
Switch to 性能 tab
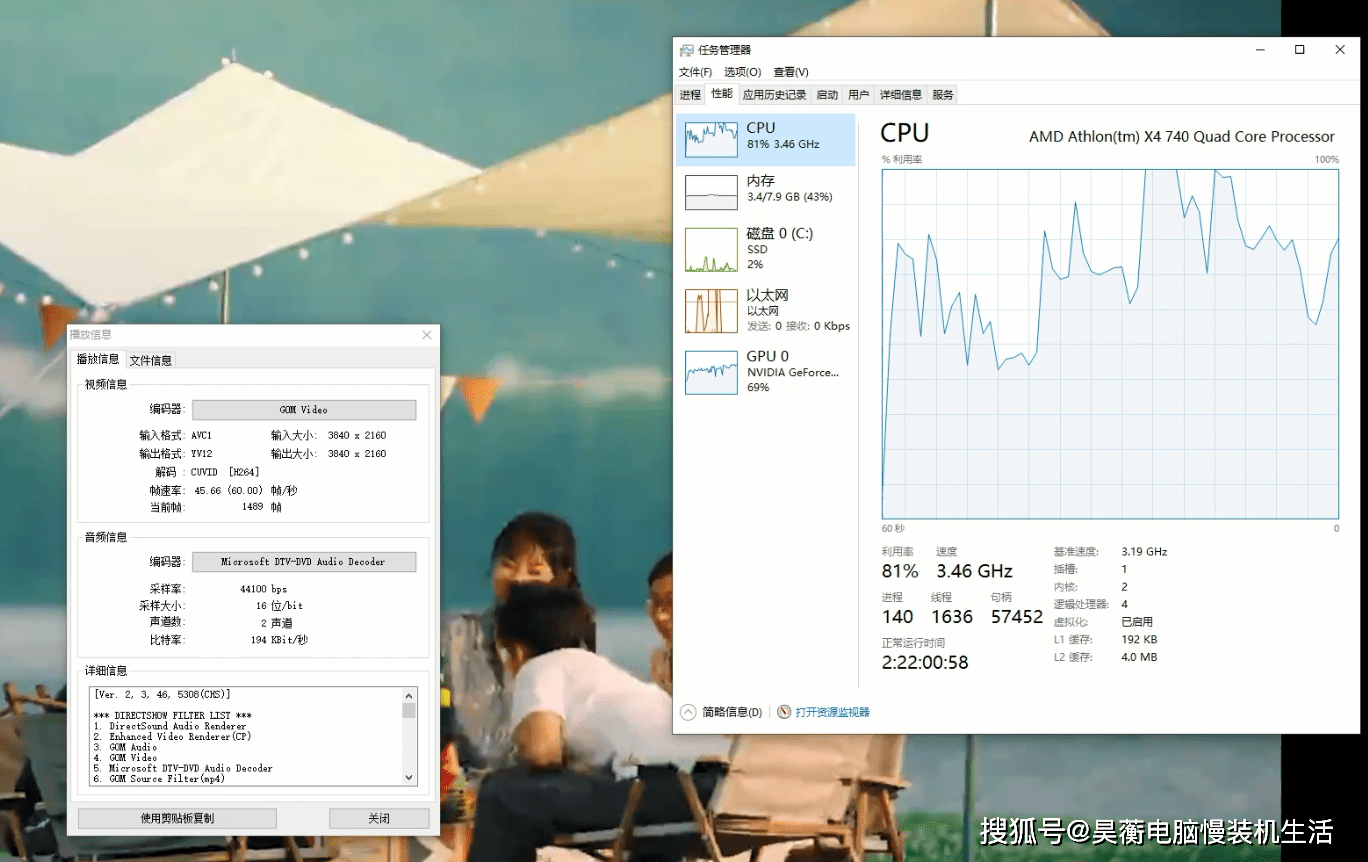point(722,94)
